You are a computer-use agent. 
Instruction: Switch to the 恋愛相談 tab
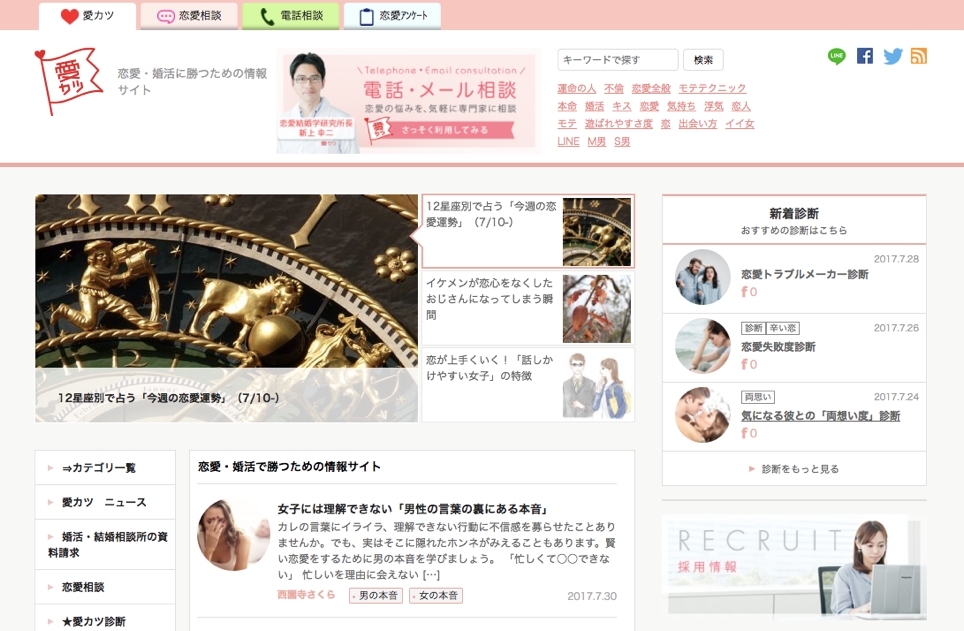(189, 16)
